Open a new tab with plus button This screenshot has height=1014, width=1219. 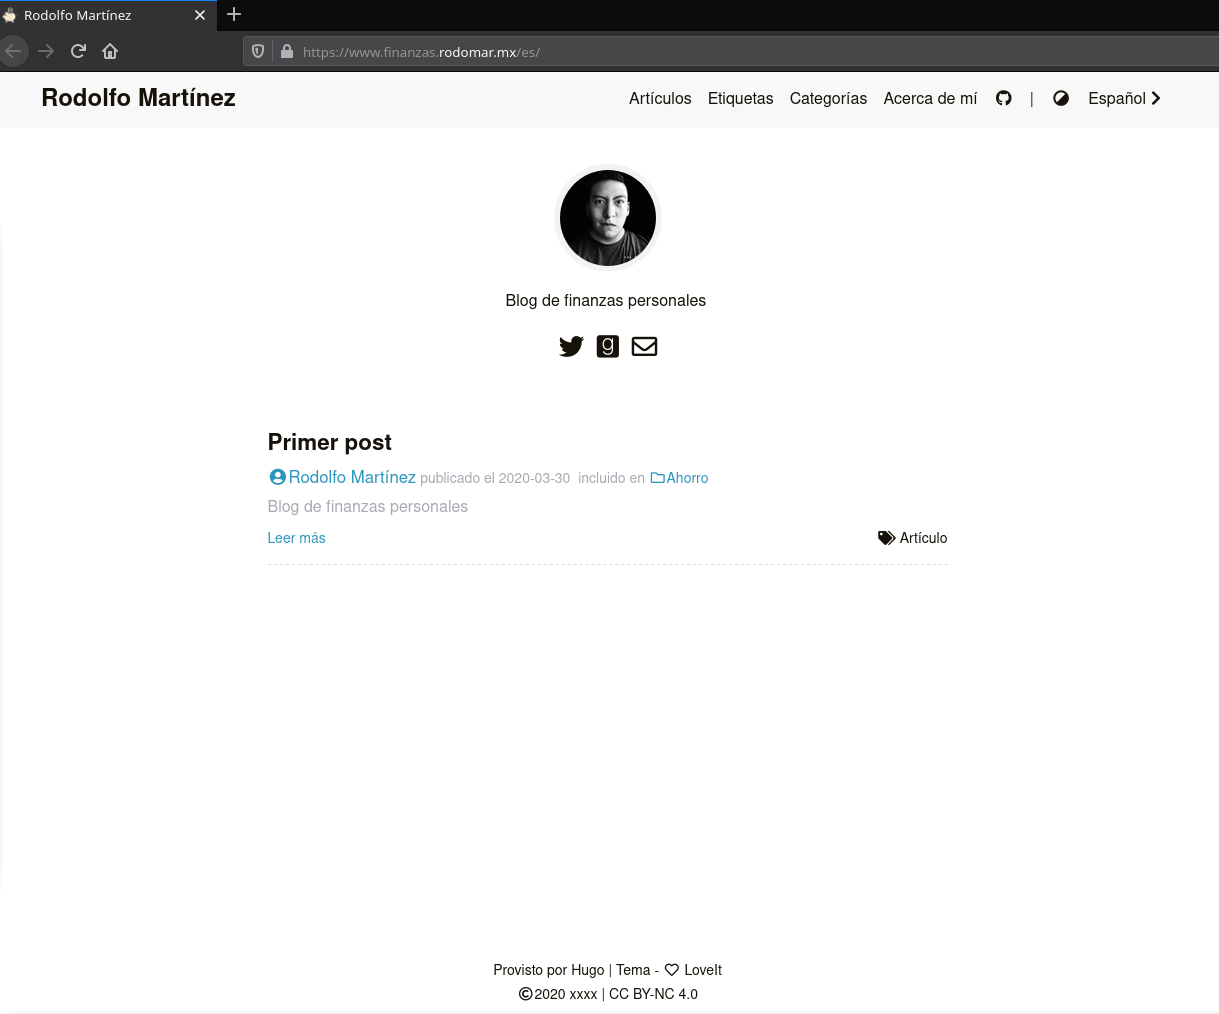[234, 14]
